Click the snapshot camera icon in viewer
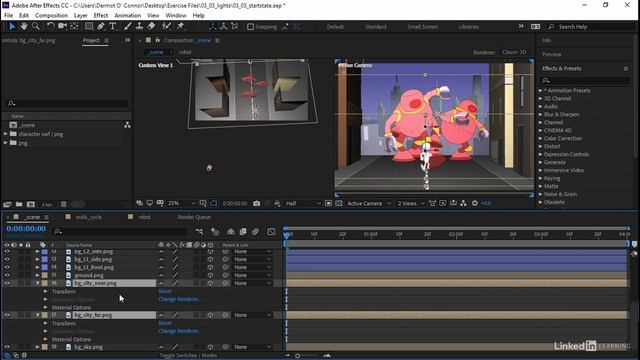 click(x=256, y=203)
